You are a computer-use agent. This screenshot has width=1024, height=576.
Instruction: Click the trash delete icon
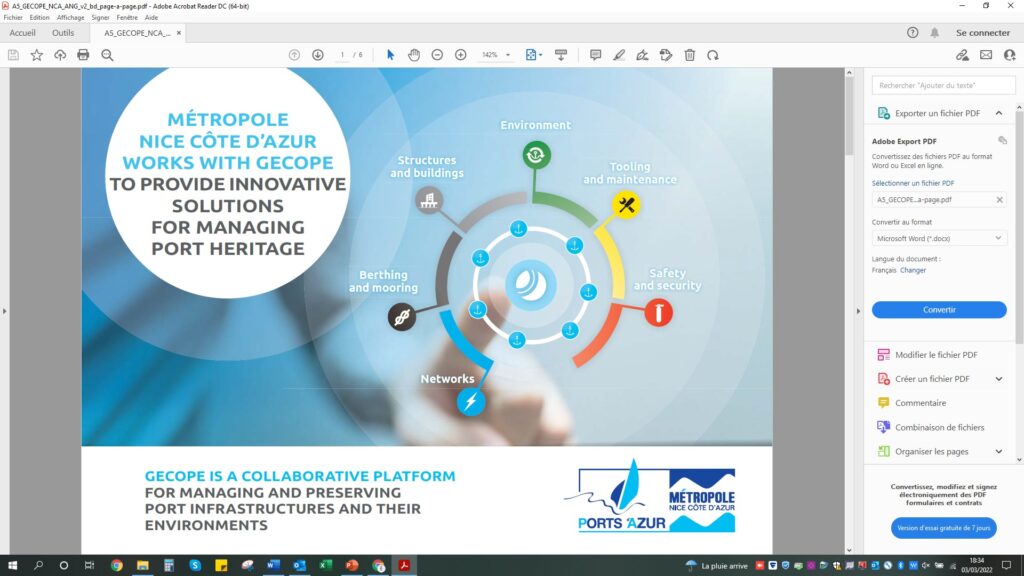pyautogui.click(x=690, y=56)
